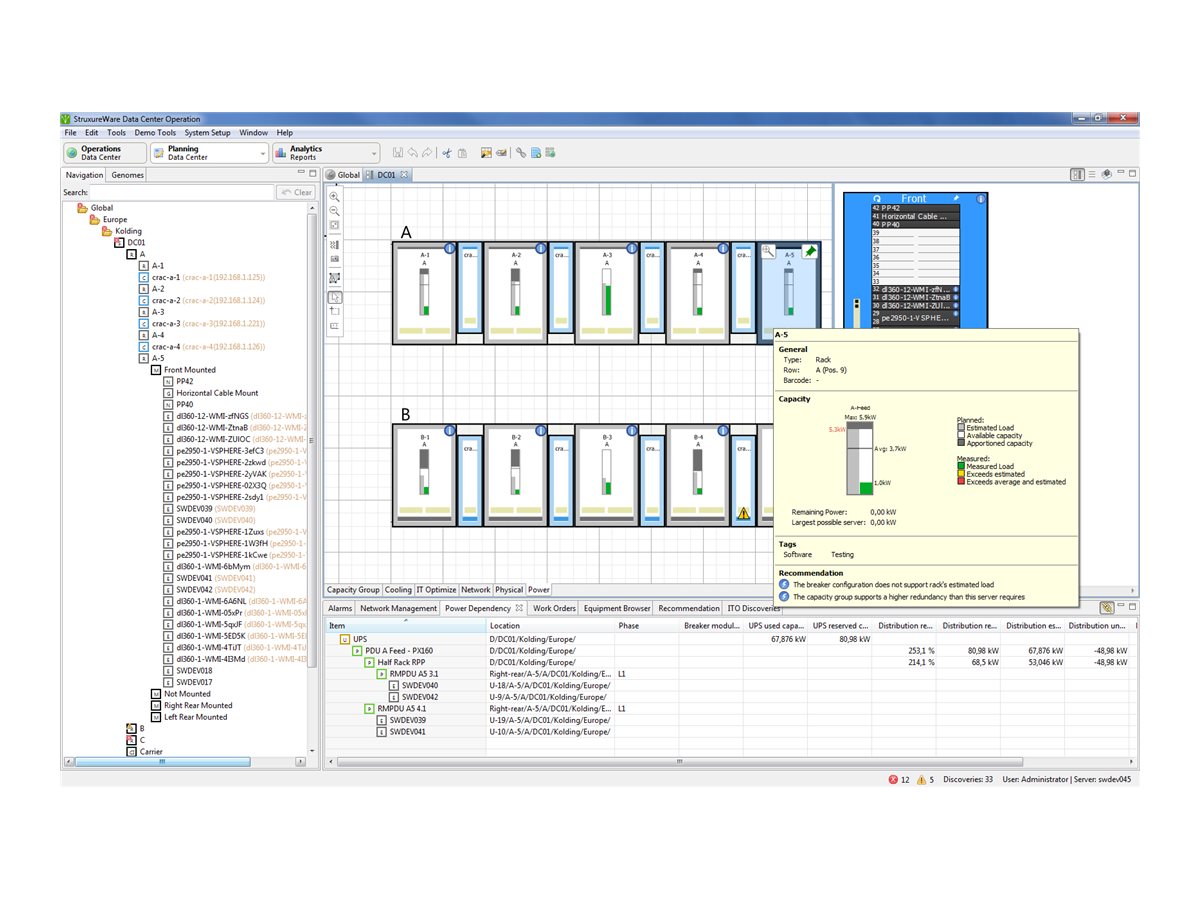The height and width of the screenshot is (900, 1200).
Task: Toggle the Power overlay tab
Action: pyautogui.click(x=539, y=590)
